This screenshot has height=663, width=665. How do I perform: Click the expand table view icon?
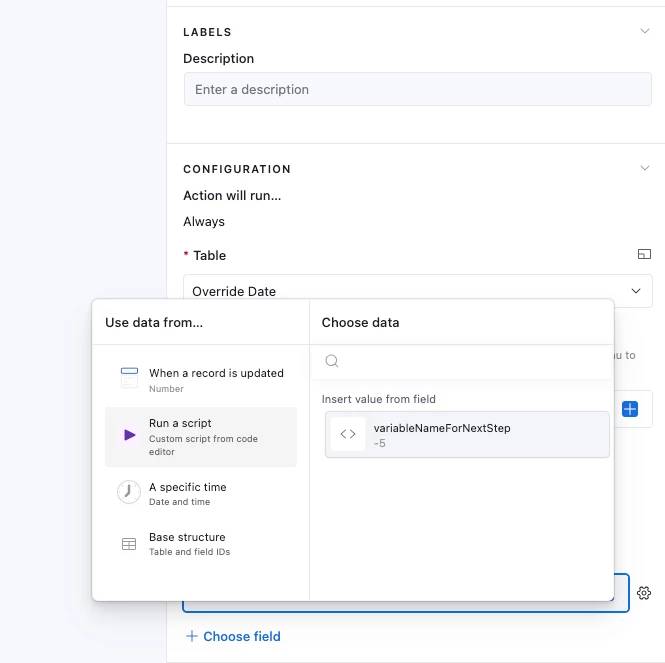pos(644,254)
